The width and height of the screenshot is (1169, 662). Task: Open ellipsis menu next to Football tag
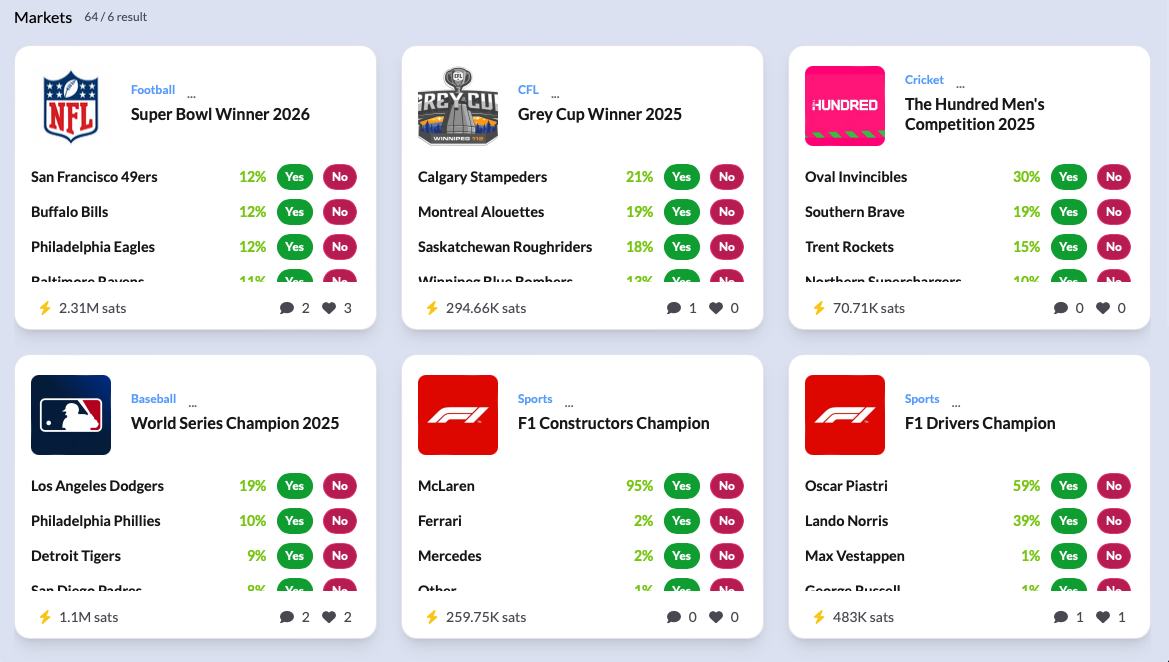click(x=192, y=96)
